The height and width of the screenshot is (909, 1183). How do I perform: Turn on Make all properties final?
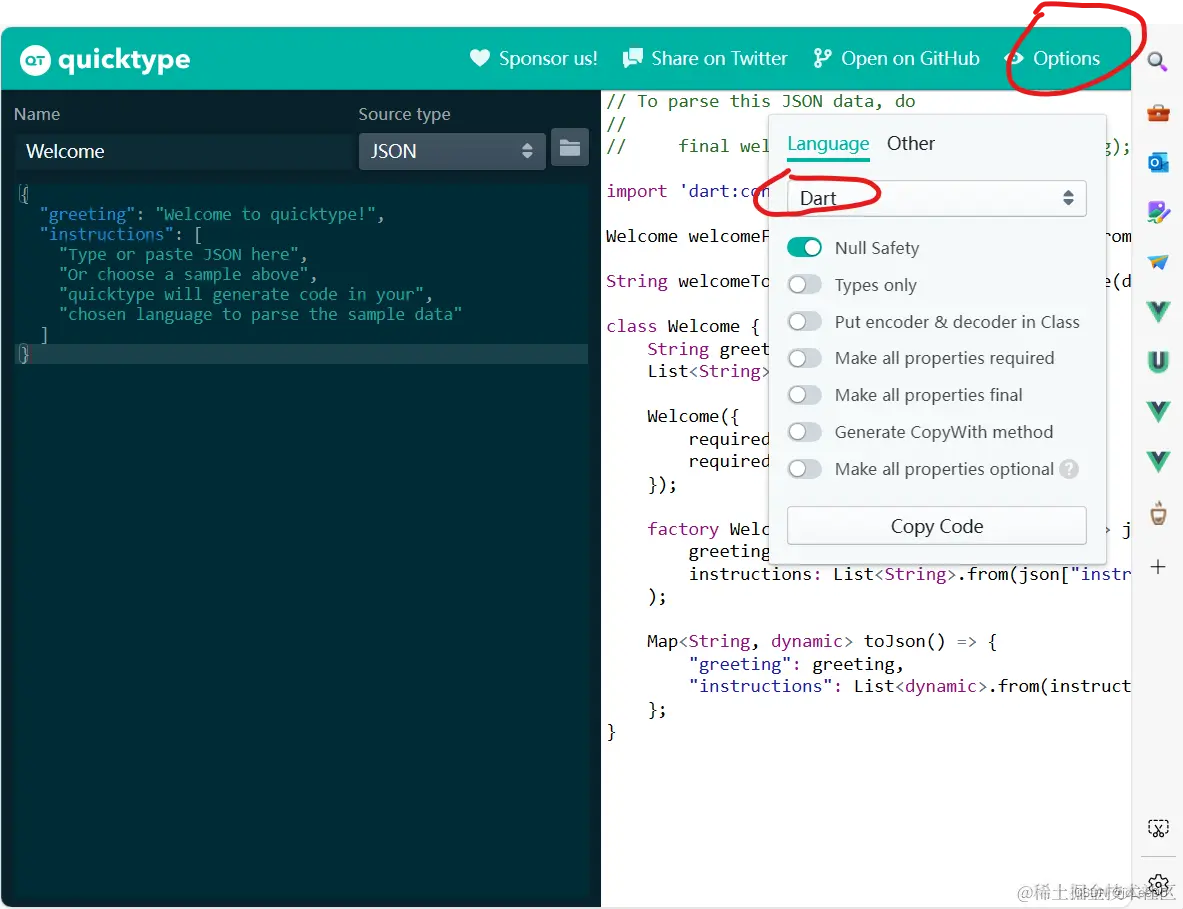point(804,395)
